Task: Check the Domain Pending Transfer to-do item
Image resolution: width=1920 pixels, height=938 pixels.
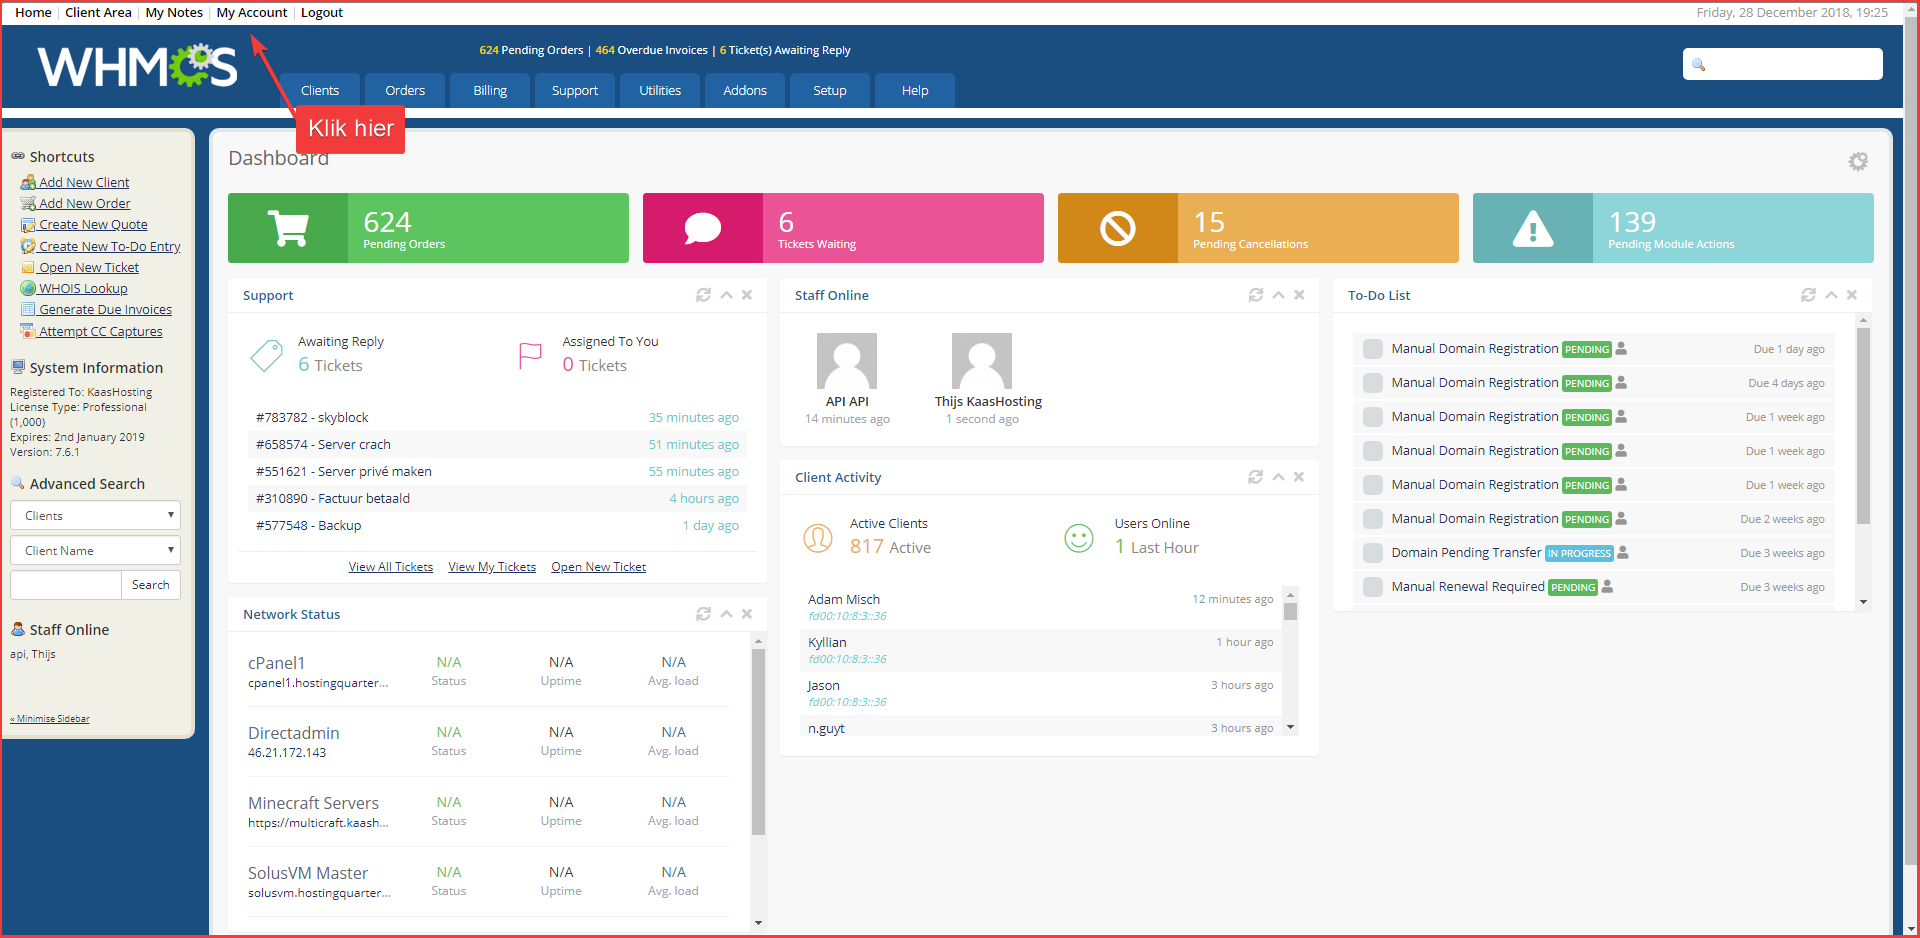Action: [x=1373, y=553]
